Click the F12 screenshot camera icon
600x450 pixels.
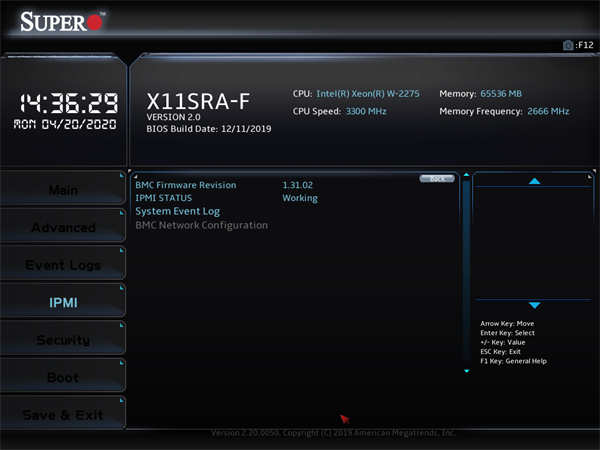(568, 45)
